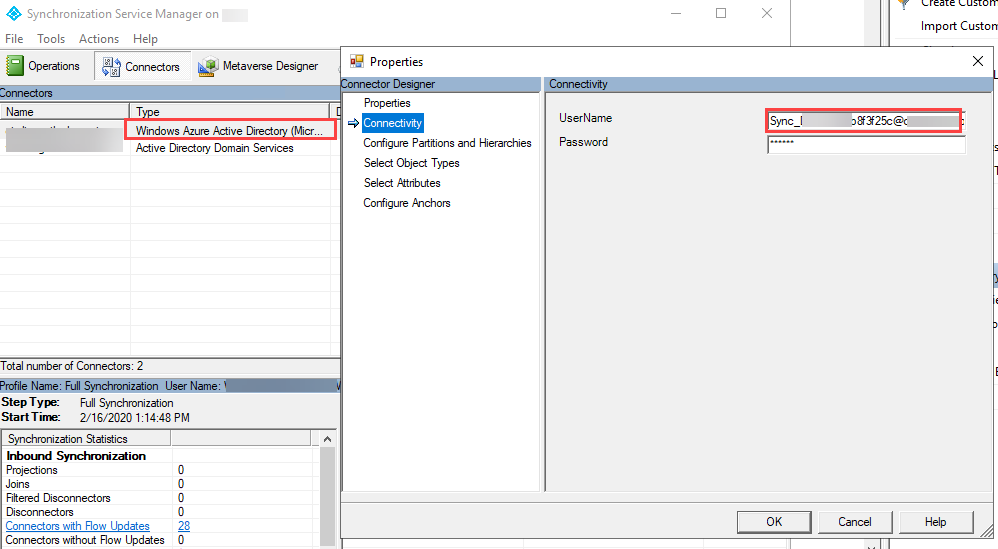Open the Actions menu
The width and height of the screenshot is (998, 549).
[99, 39]
